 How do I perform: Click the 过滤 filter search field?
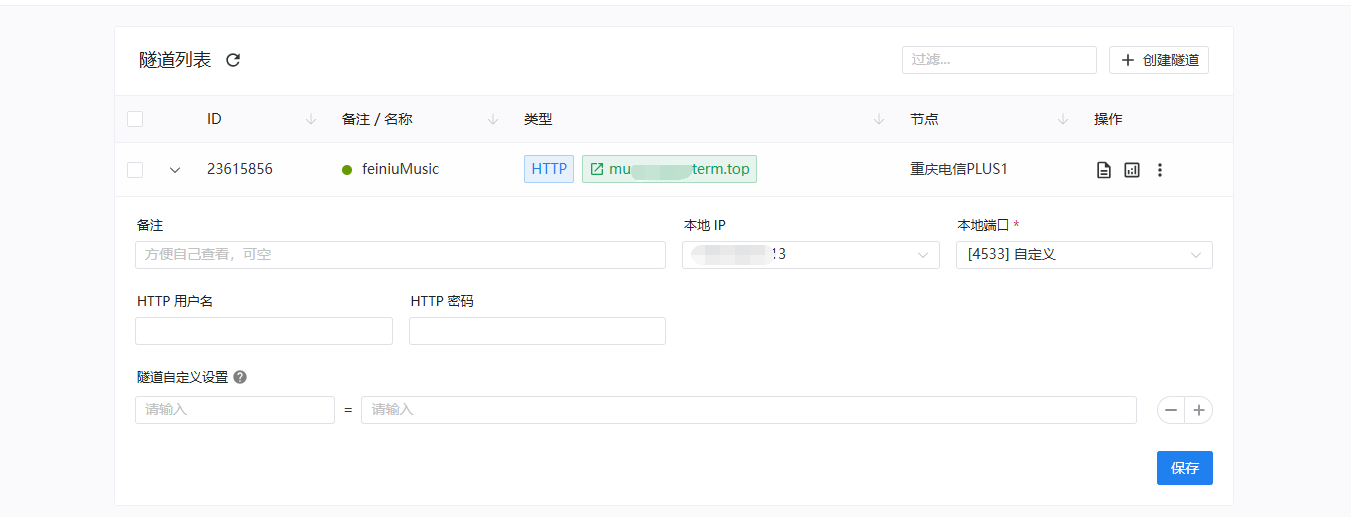[999, 60]
